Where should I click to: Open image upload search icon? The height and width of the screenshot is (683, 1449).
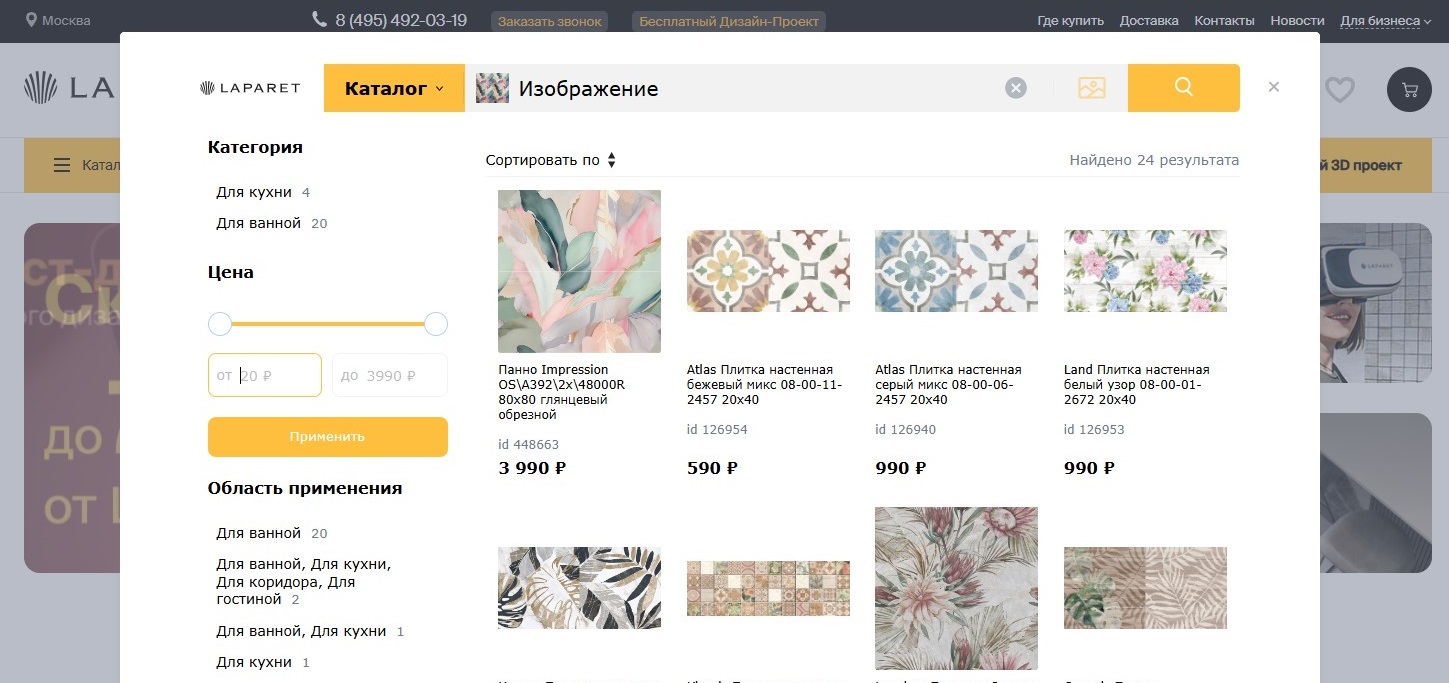[x=1092, y=88]
